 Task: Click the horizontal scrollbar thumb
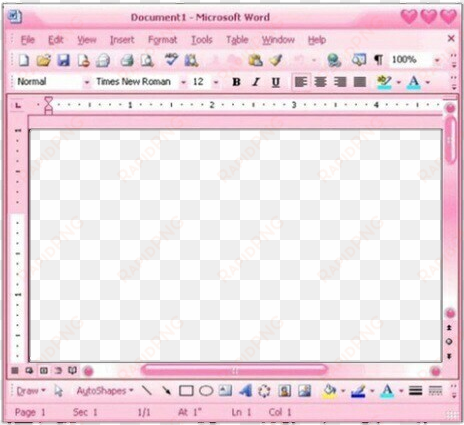coord(234,371)
